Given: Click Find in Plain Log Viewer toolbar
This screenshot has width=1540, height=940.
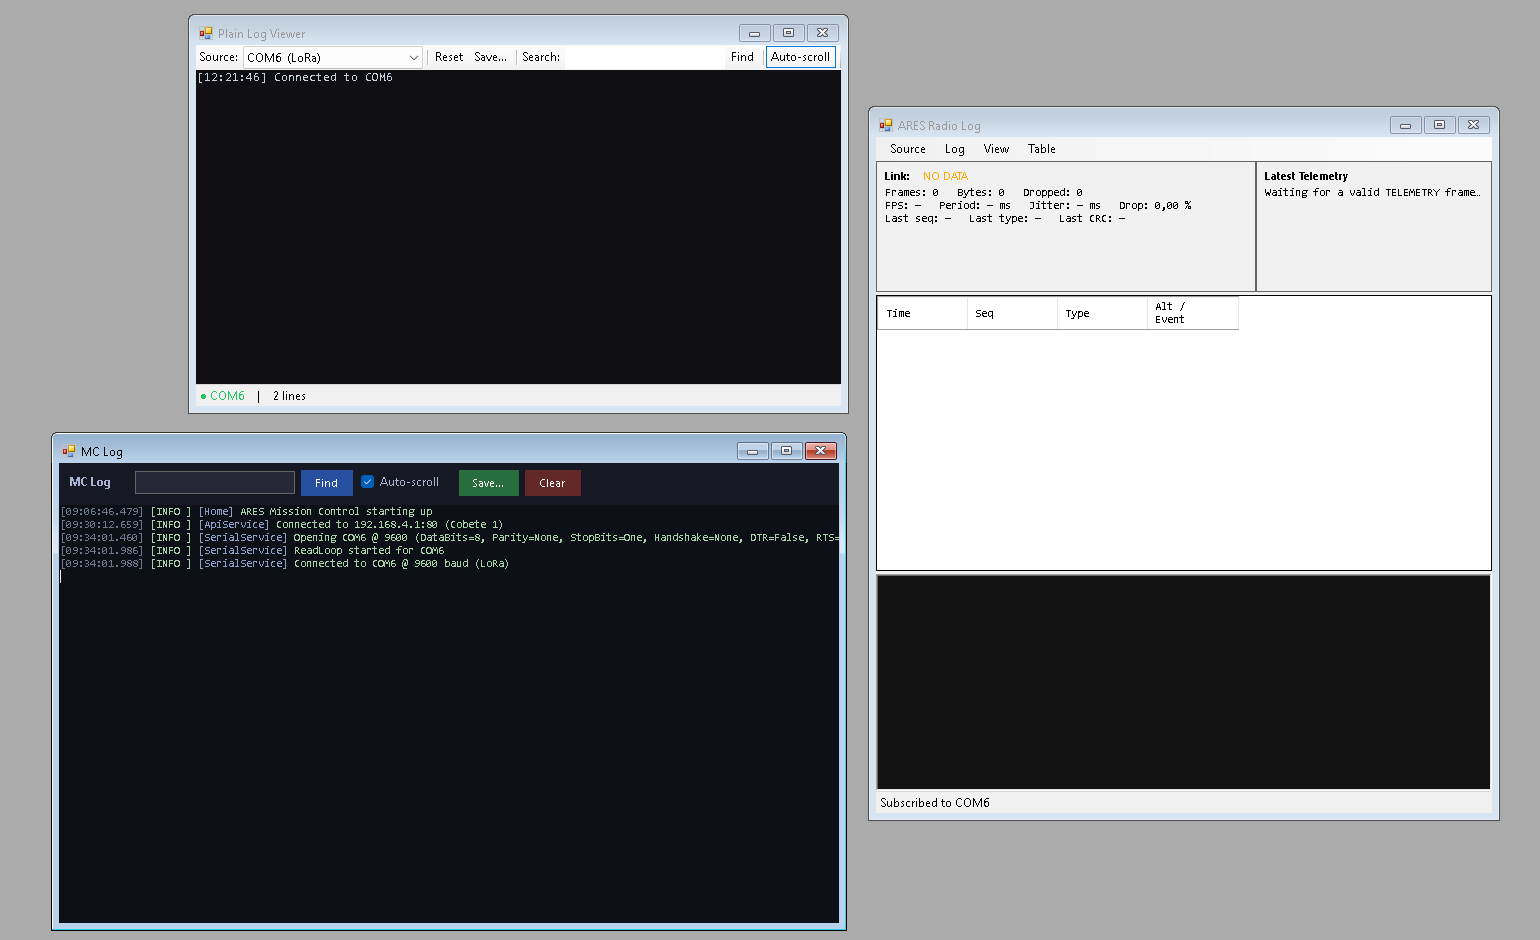Looking at the screenshot, I should (742, 57).
